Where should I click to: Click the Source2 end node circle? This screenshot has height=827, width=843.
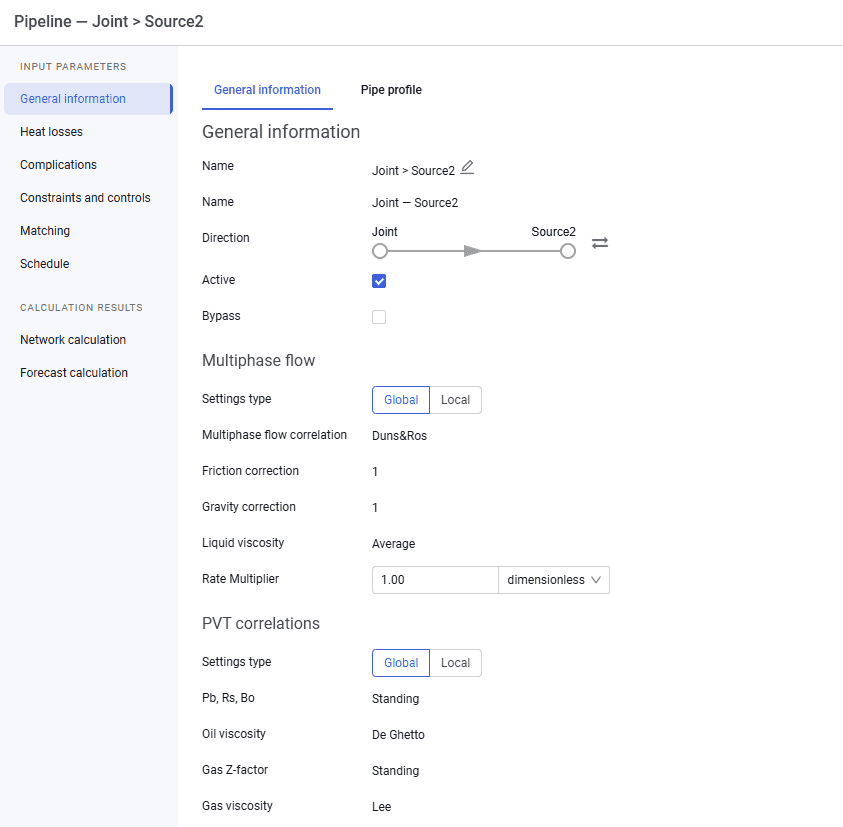click(568, 251)
